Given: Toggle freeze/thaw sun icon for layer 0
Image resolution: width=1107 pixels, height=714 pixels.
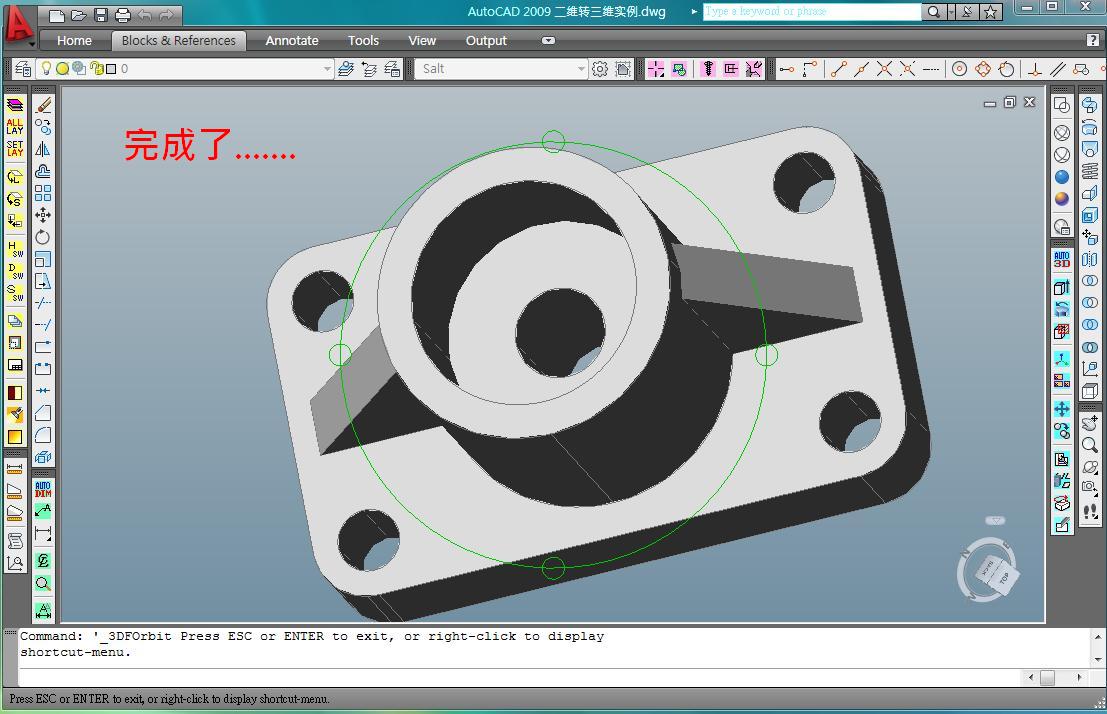Looking at the screenshot, I should (x=63, y=69).
